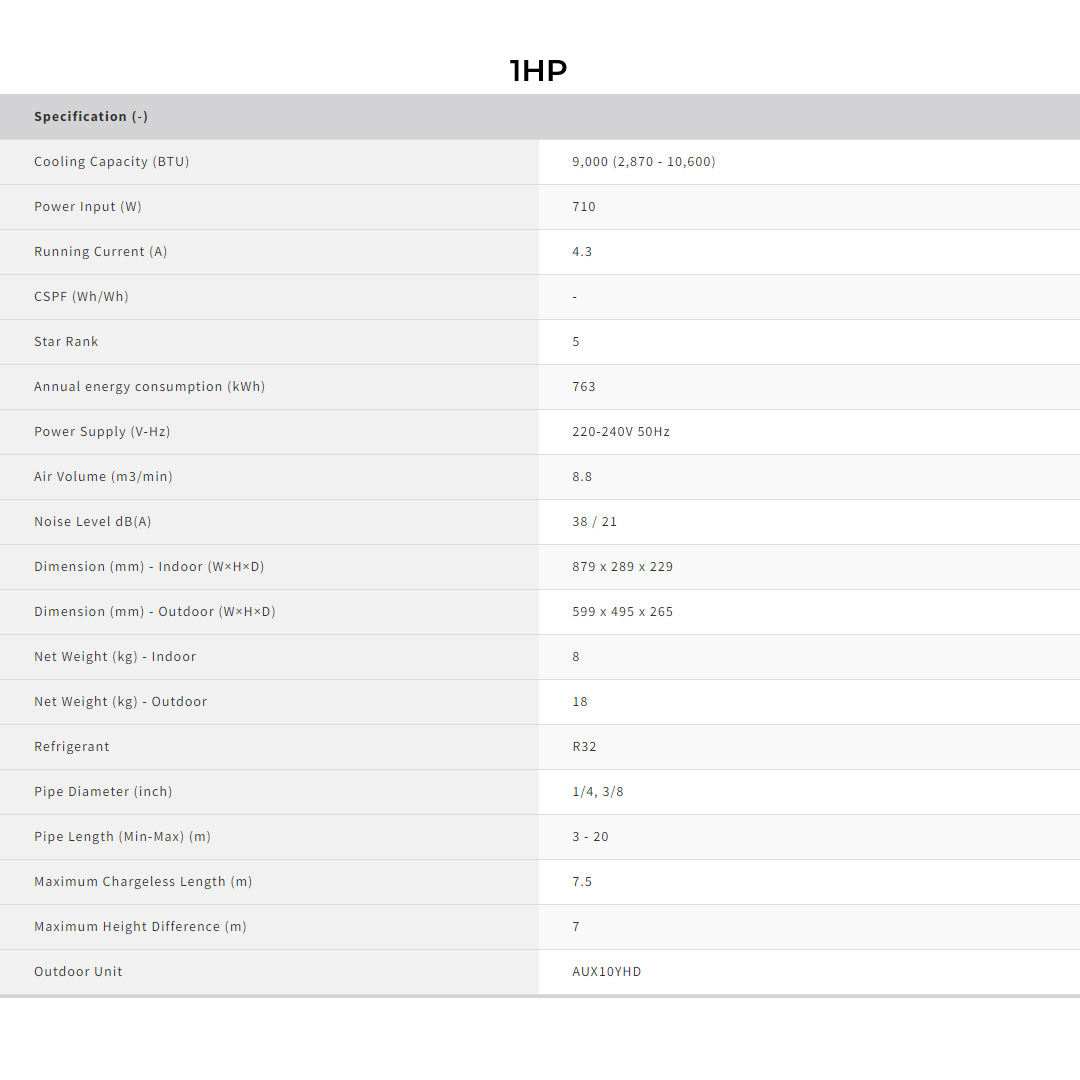
Task: Select Annual energy consumption (kWh) label
Action: point(149,387)
